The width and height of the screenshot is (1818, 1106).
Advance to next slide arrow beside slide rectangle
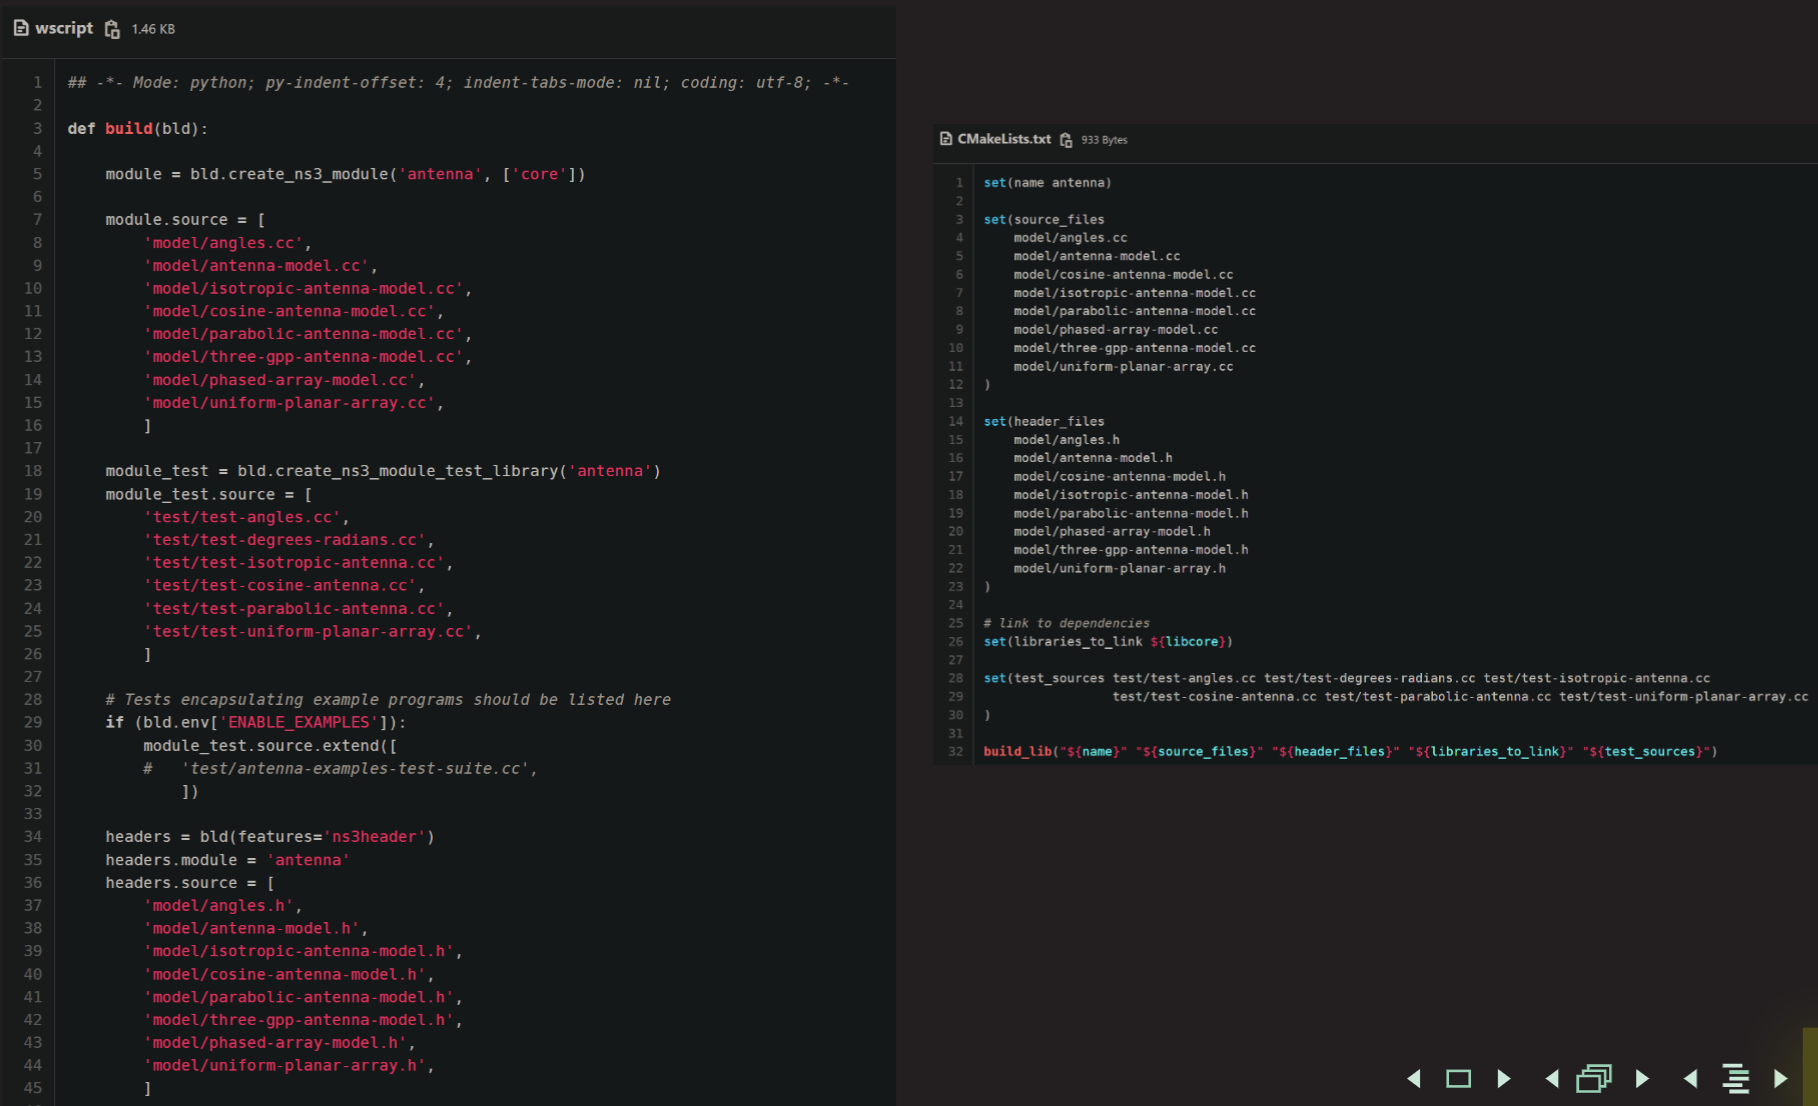[1504, 1078]
